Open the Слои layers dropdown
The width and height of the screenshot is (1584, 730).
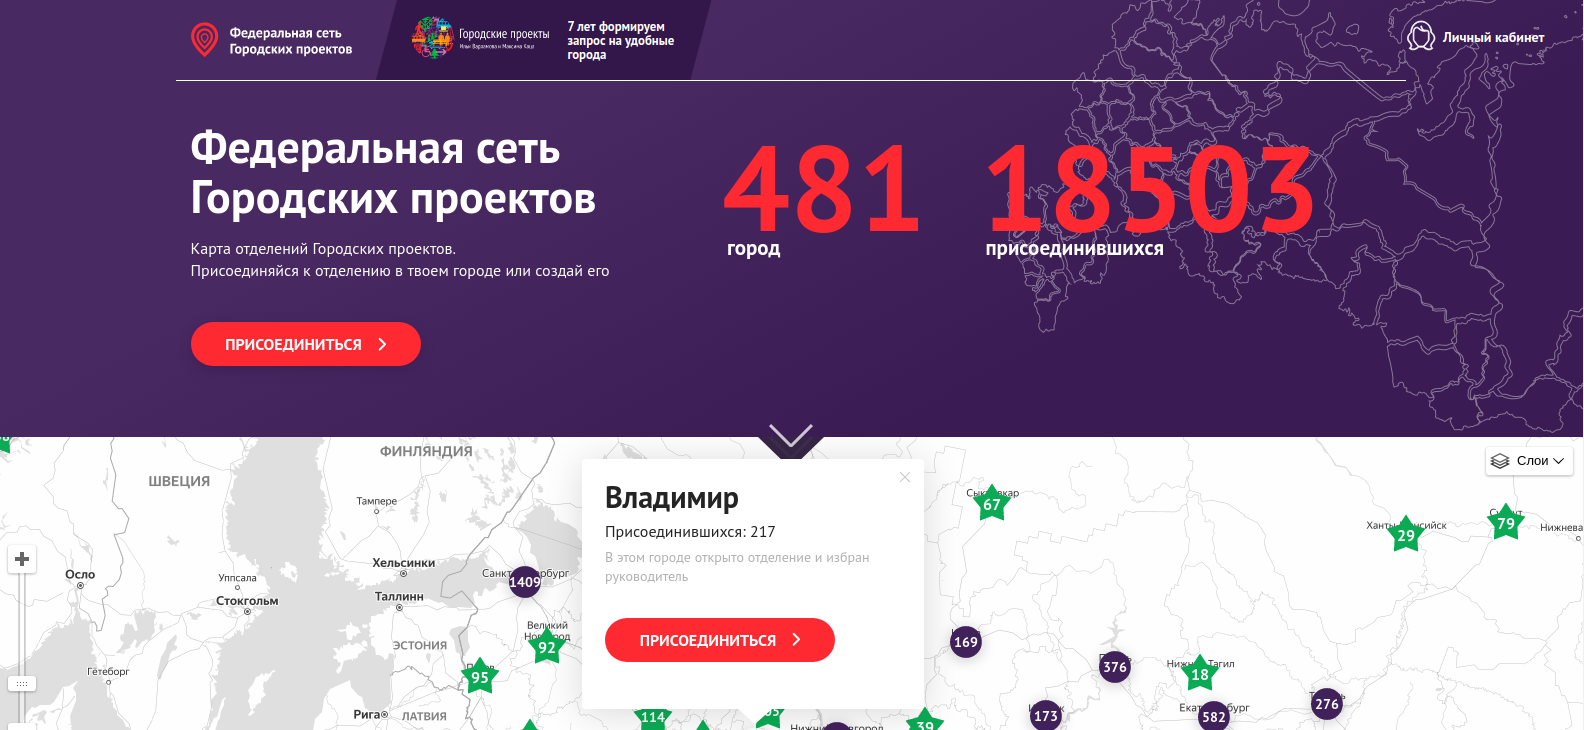pos(1529,461)
